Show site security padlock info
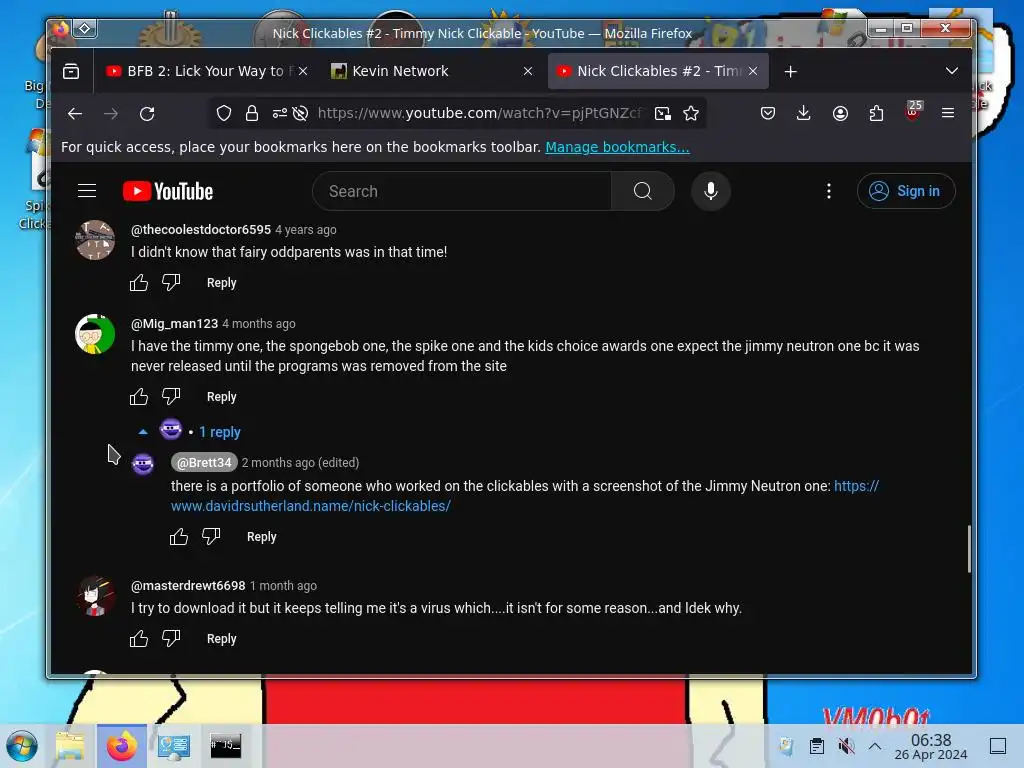 click(x=251, y=114)
